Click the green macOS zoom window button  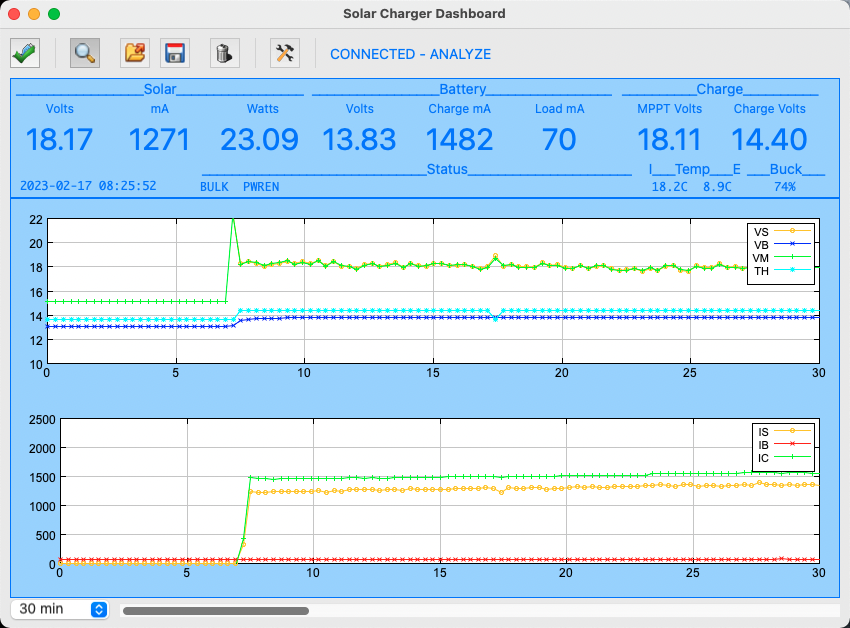54,14
